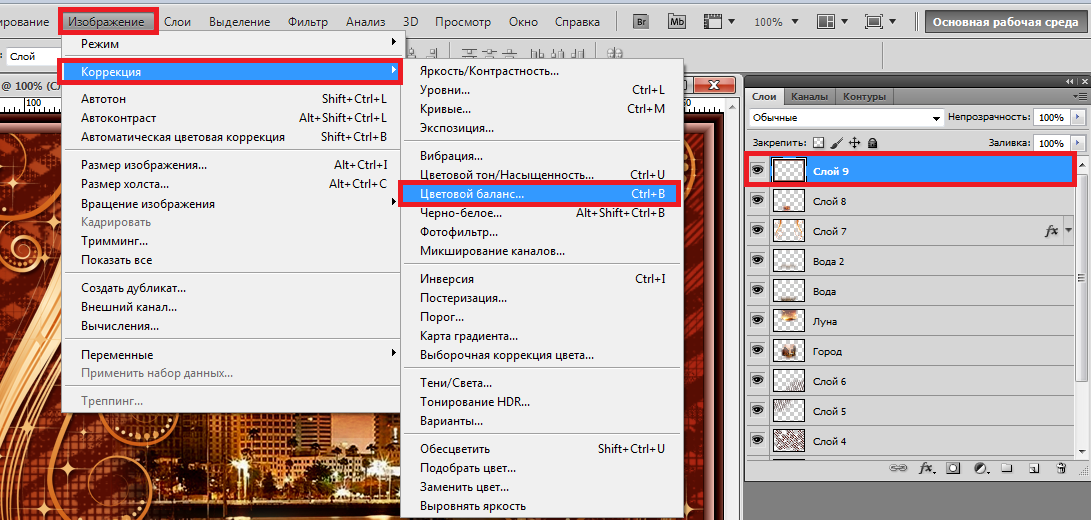
Task: Choose Уровни... from Коррекция submenu
Action: tap(542, 90)
